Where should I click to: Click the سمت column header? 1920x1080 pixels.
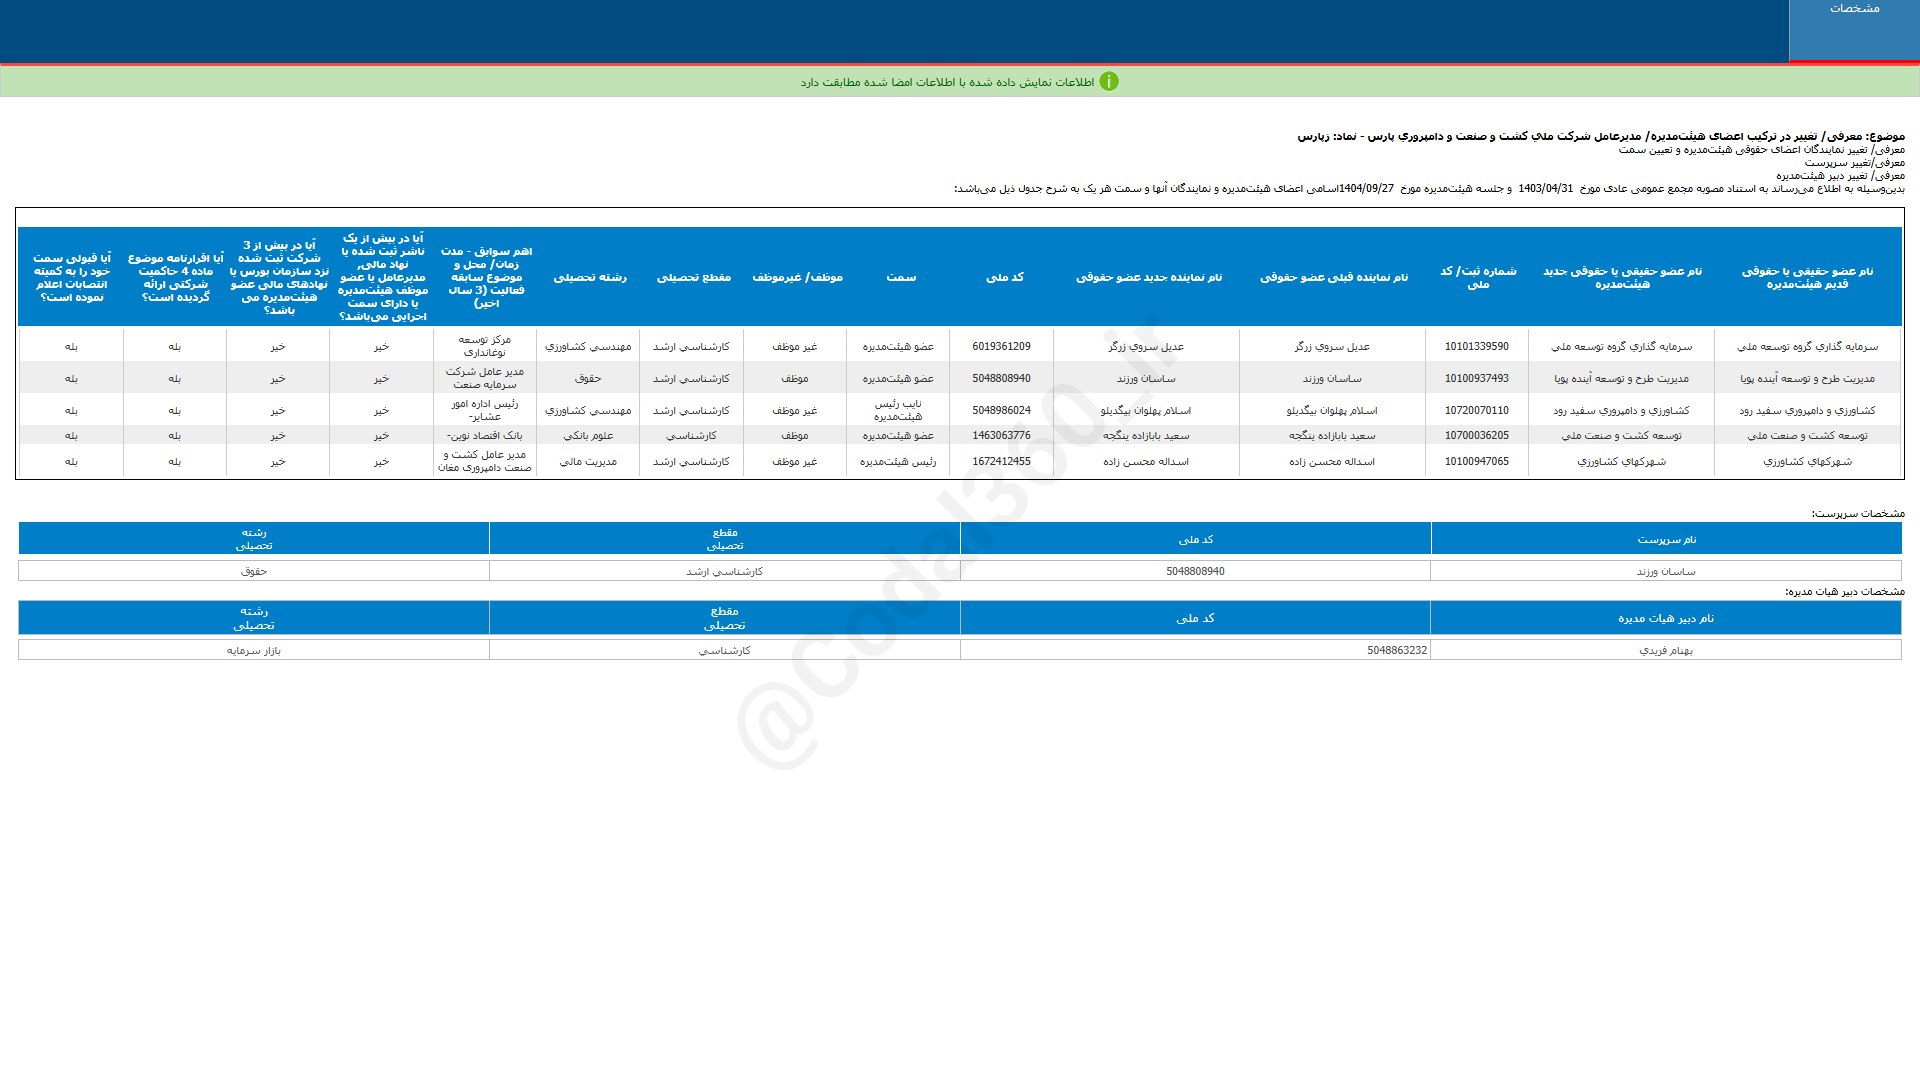pos(901,277)
